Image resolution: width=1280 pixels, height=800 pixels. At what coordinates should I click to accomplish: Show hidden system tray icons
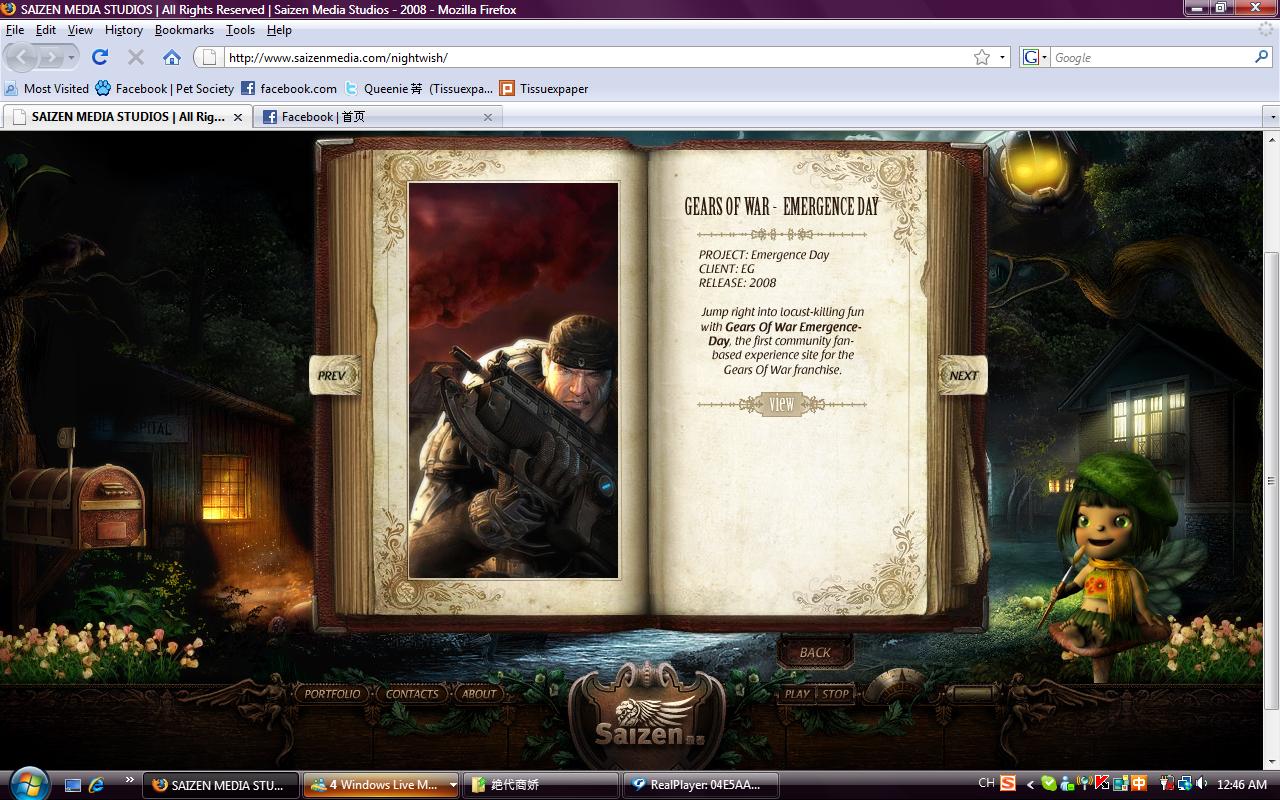tap(1030, 784)
